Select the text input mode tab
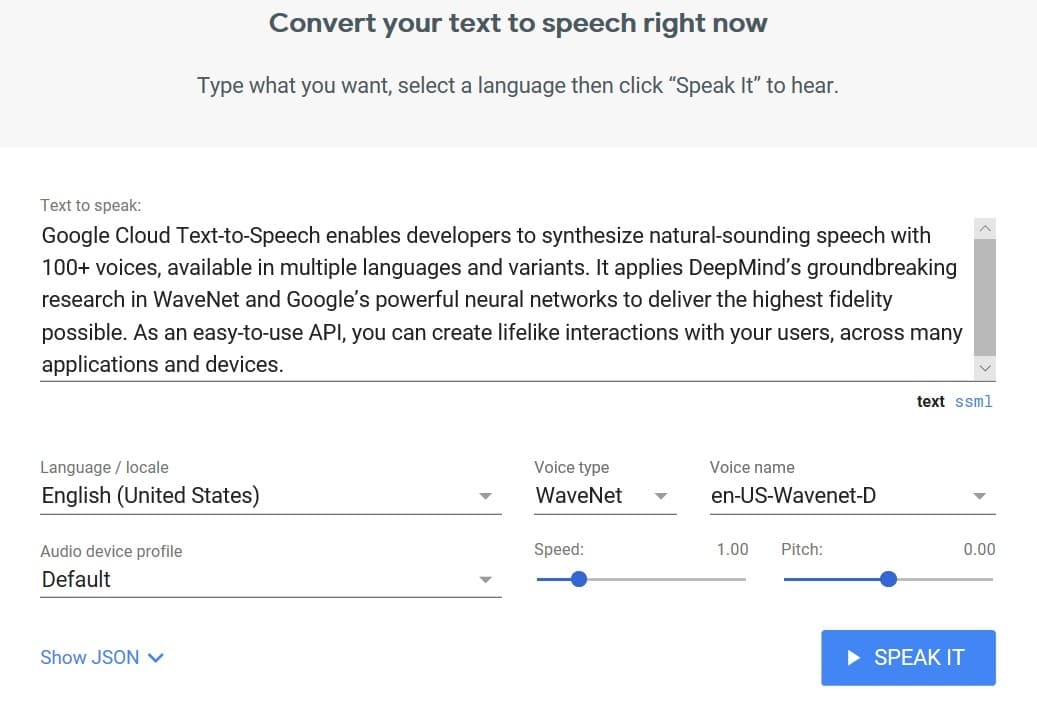 (930, 401)
